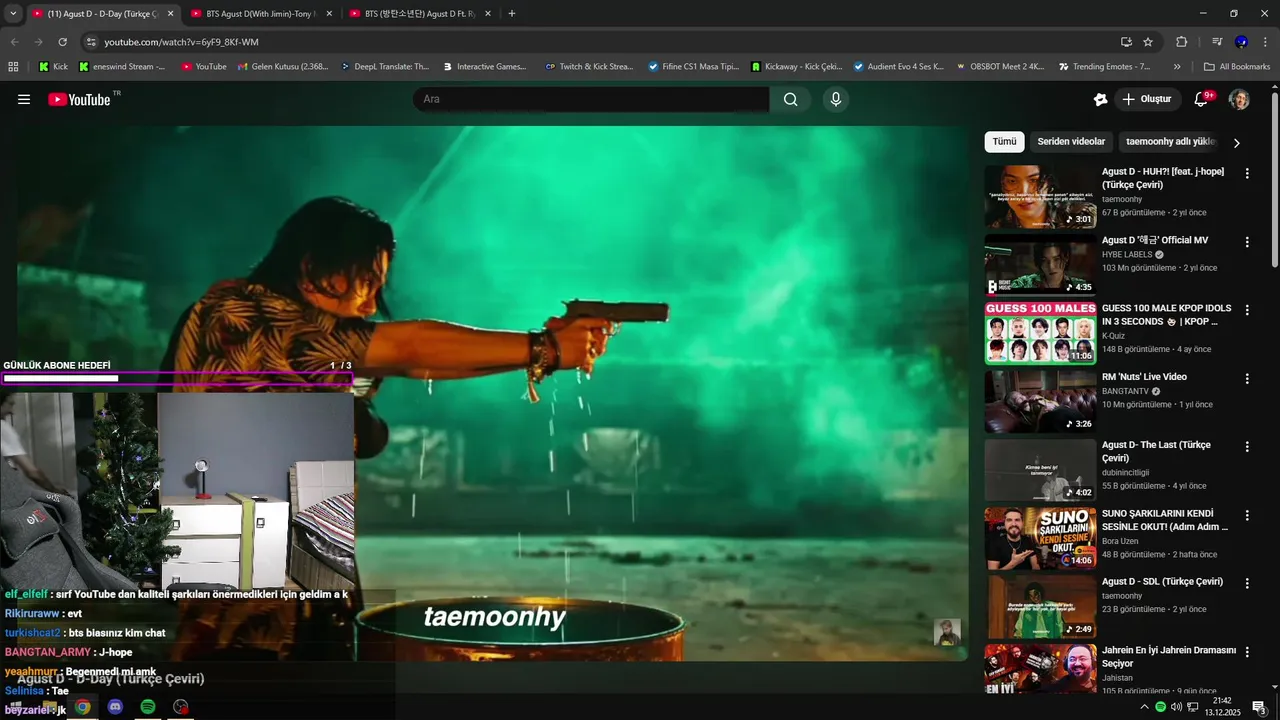Close the Agust D - D-Day tab
The image size is (1280, 720).
170,14
